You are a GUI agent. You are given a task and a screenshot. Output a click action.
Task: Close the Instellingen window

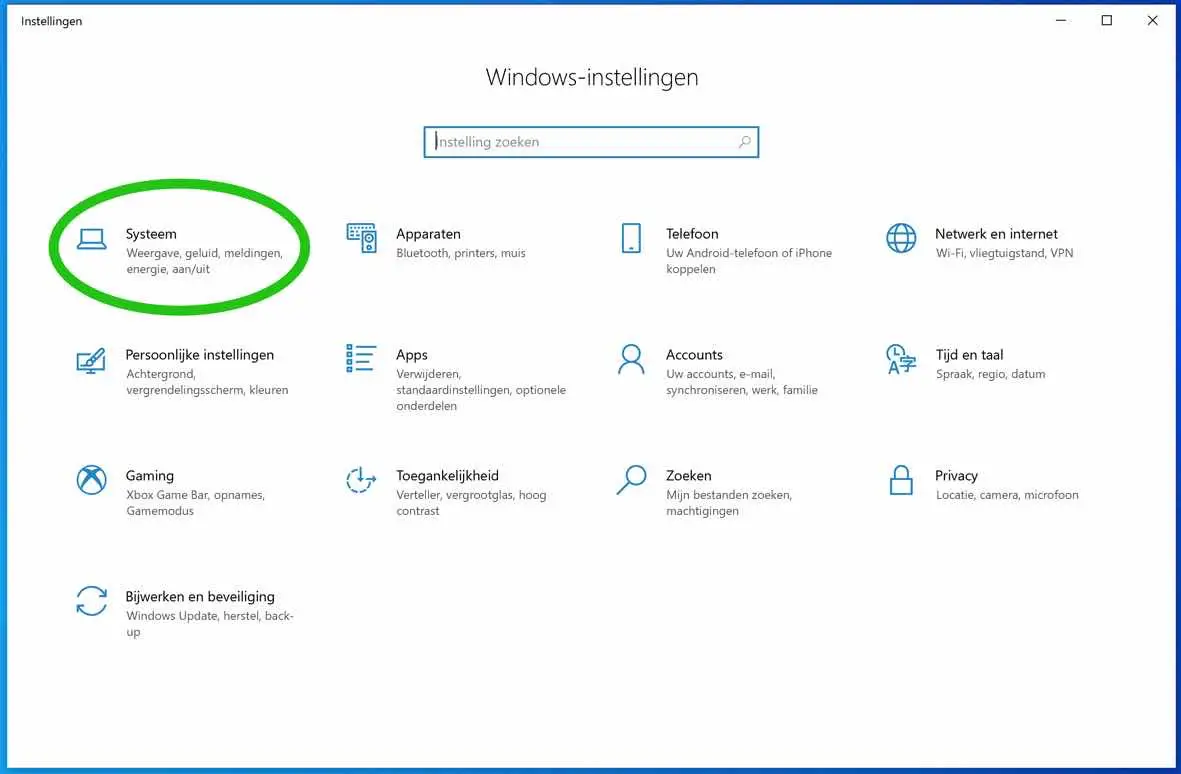tap(1152, 20)
